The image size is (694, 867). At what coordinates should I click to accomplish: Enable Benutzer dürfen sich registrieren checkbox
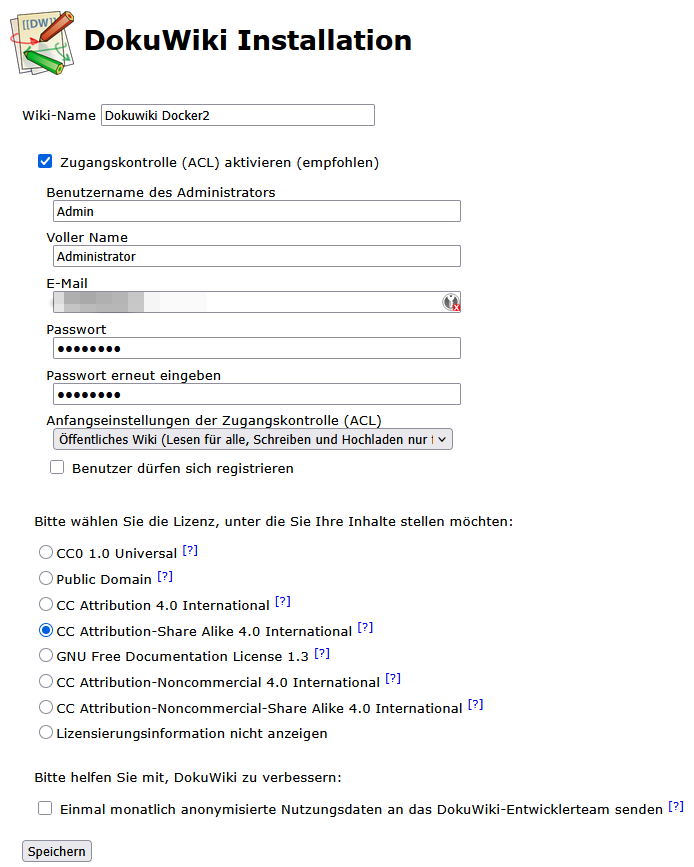(57, 467)
